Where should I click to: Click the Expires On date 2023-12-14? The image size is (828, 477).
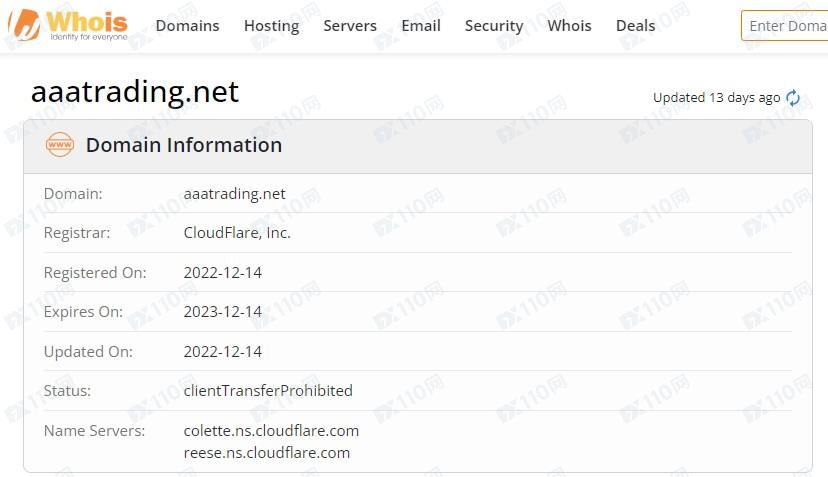[x=223, y=312]
